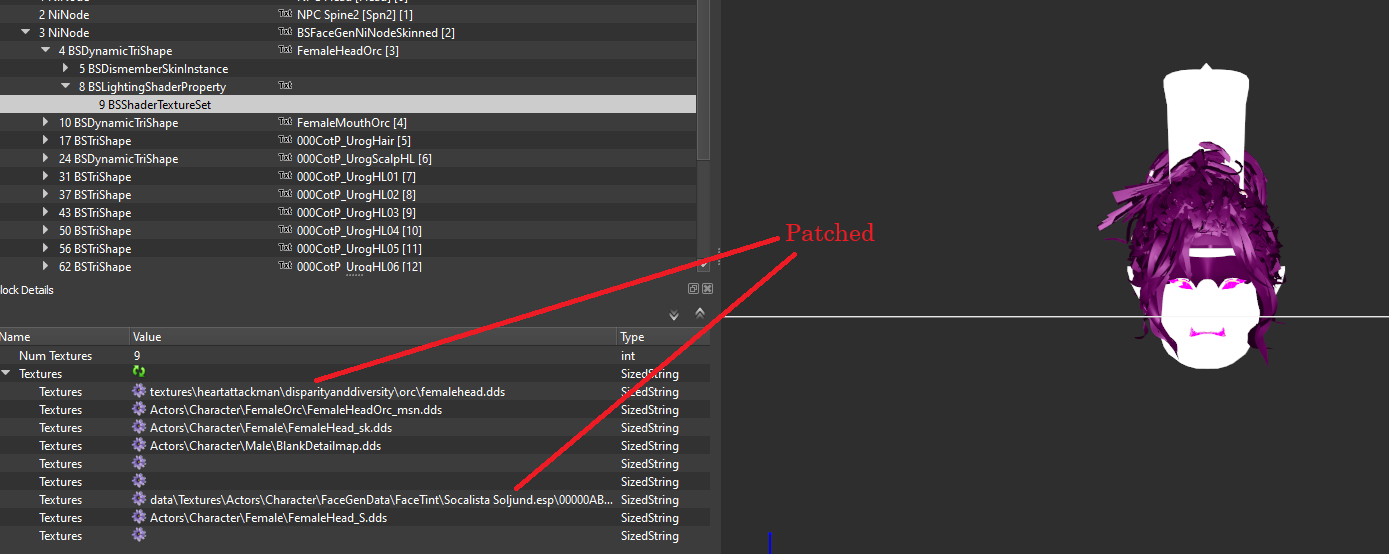Sort by the Value column header
Image resolution: width=1389 pixels, height=554 pixels.
373,337
